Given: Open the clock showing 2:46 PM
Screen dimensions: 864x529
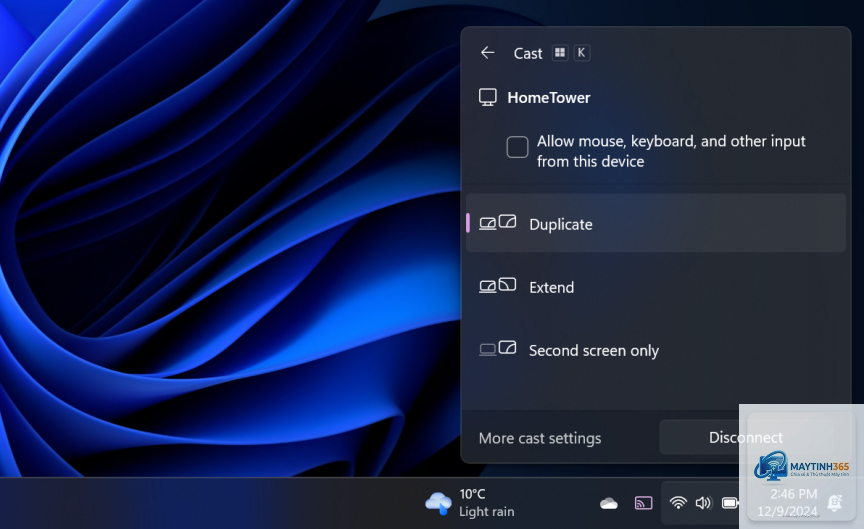Looking at the screenshot, I should (789, 503).
